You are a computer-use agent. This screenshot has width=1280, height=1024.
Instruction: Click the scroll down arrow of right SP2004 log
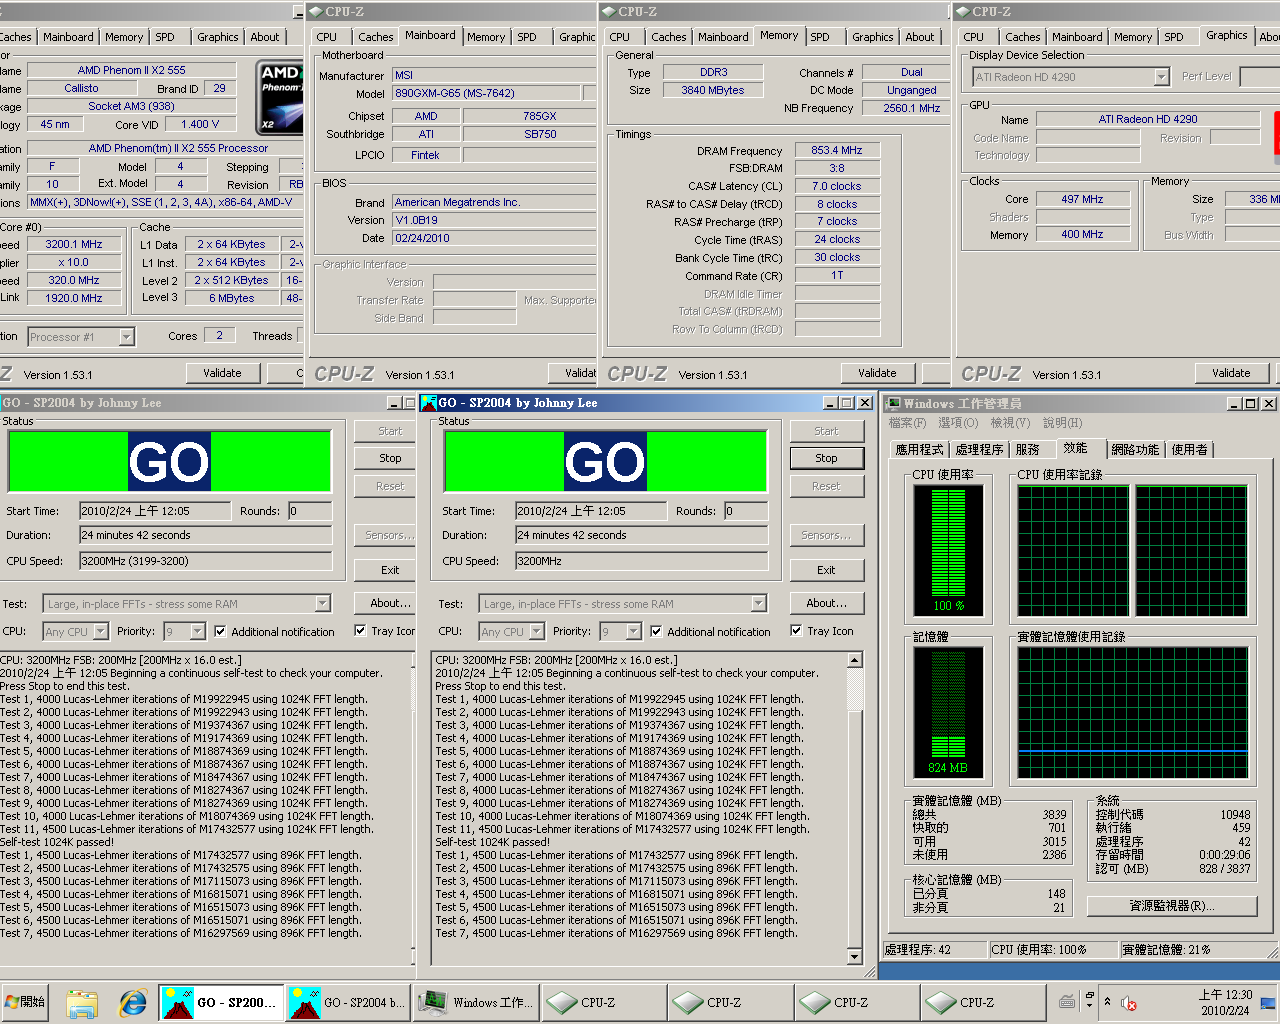854,957
